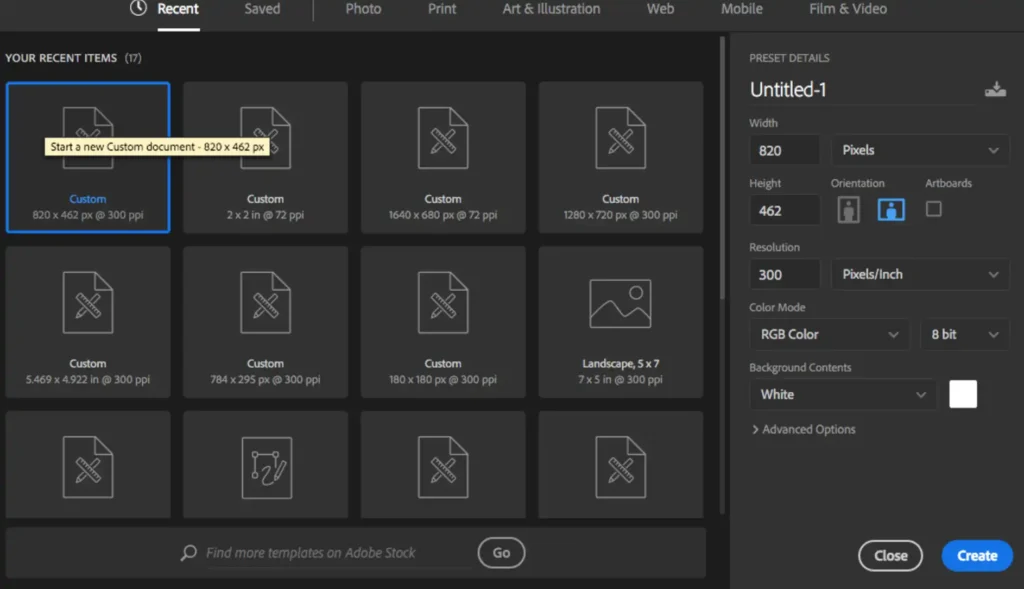
Task: Click the white background color swatch
Action: pyautogui.click(x=963, y=394)
